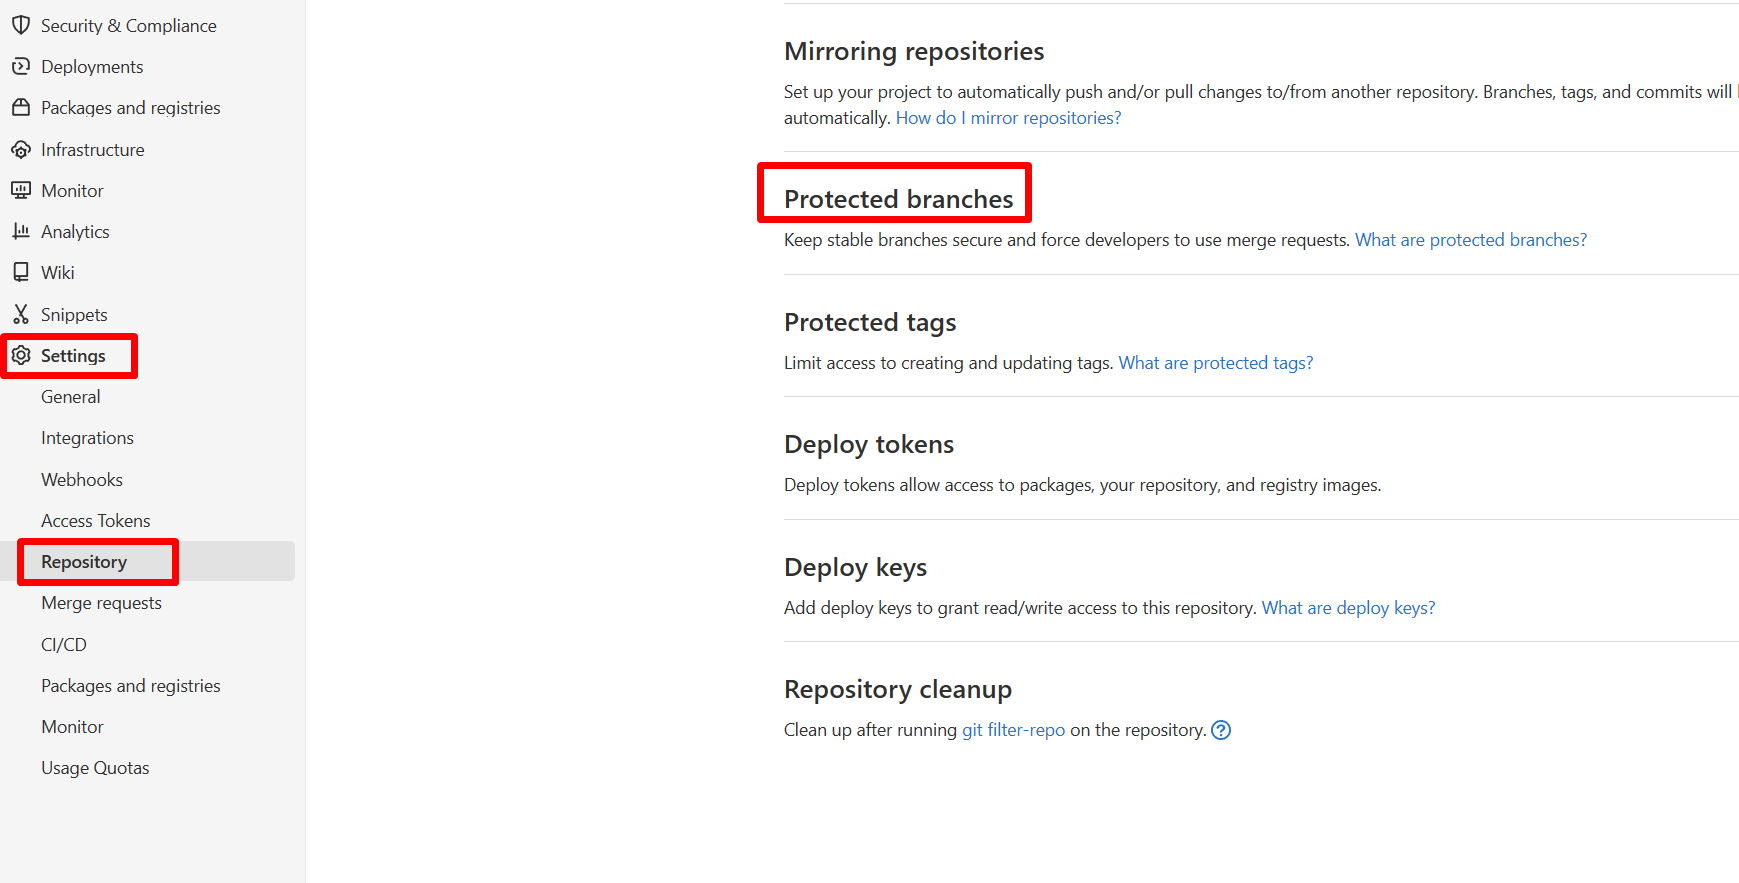1739x883 pixels.
Task: Open the General settings menu item
Action: [x=70, y=396]
